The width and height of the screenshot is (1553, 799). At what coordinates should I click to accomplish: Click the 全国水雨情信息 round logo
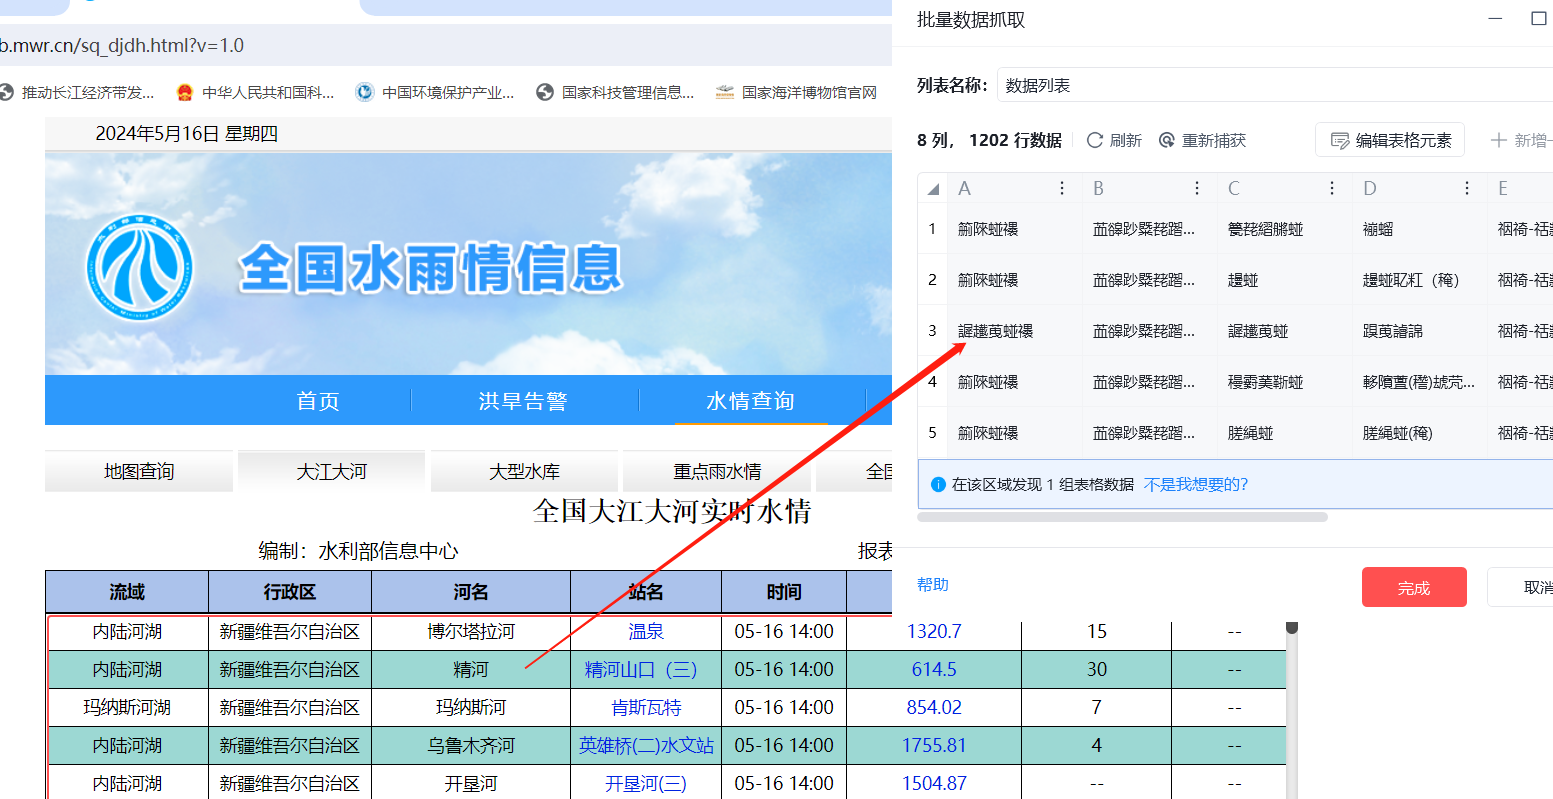(139, 268)
